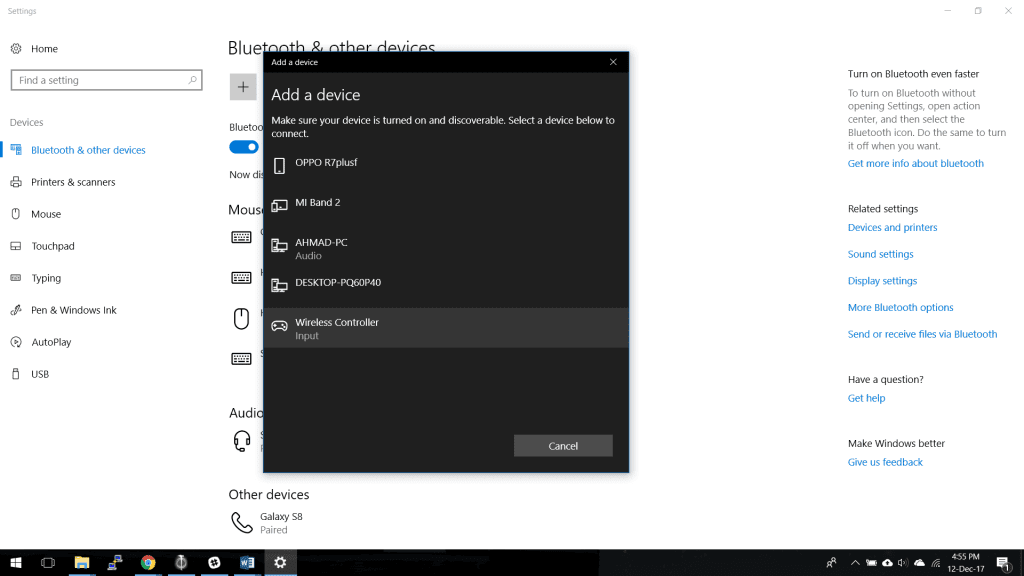Switch to Pen & Windows Ink settings

point(74,310)
